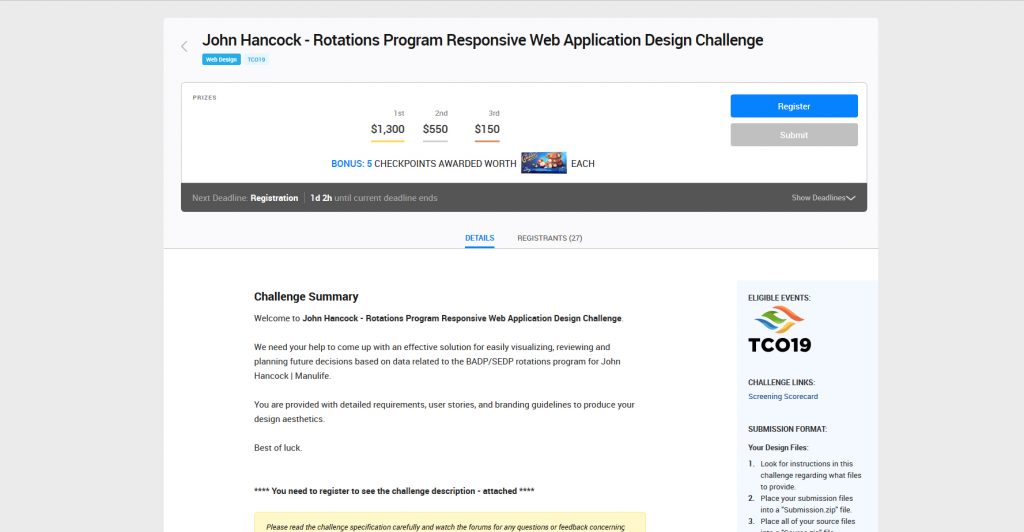Click the 'BONUS: 5' checkpoints text
Image resolution: width=1024 pixels, height=532 pixels.
click(351, 164)
